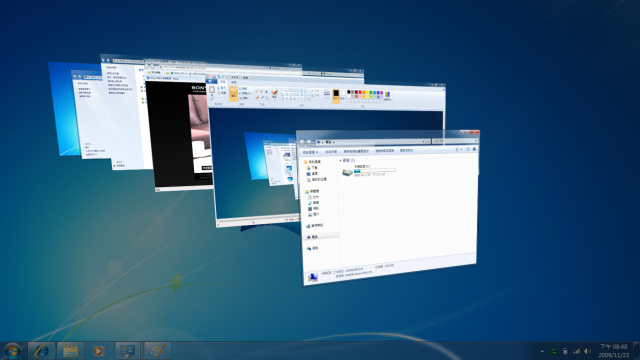
Task: Click the Explorer address bar
Action: 371,142
